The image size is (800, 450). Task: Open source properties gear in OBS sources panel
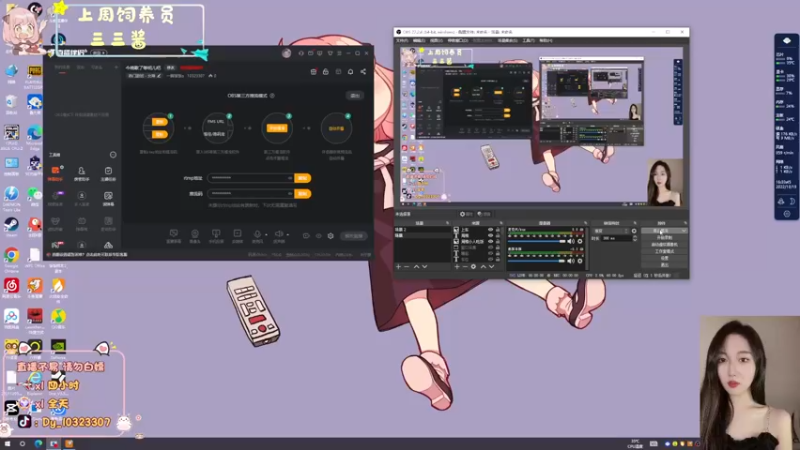pyautogui.click(x=473, y=267)
